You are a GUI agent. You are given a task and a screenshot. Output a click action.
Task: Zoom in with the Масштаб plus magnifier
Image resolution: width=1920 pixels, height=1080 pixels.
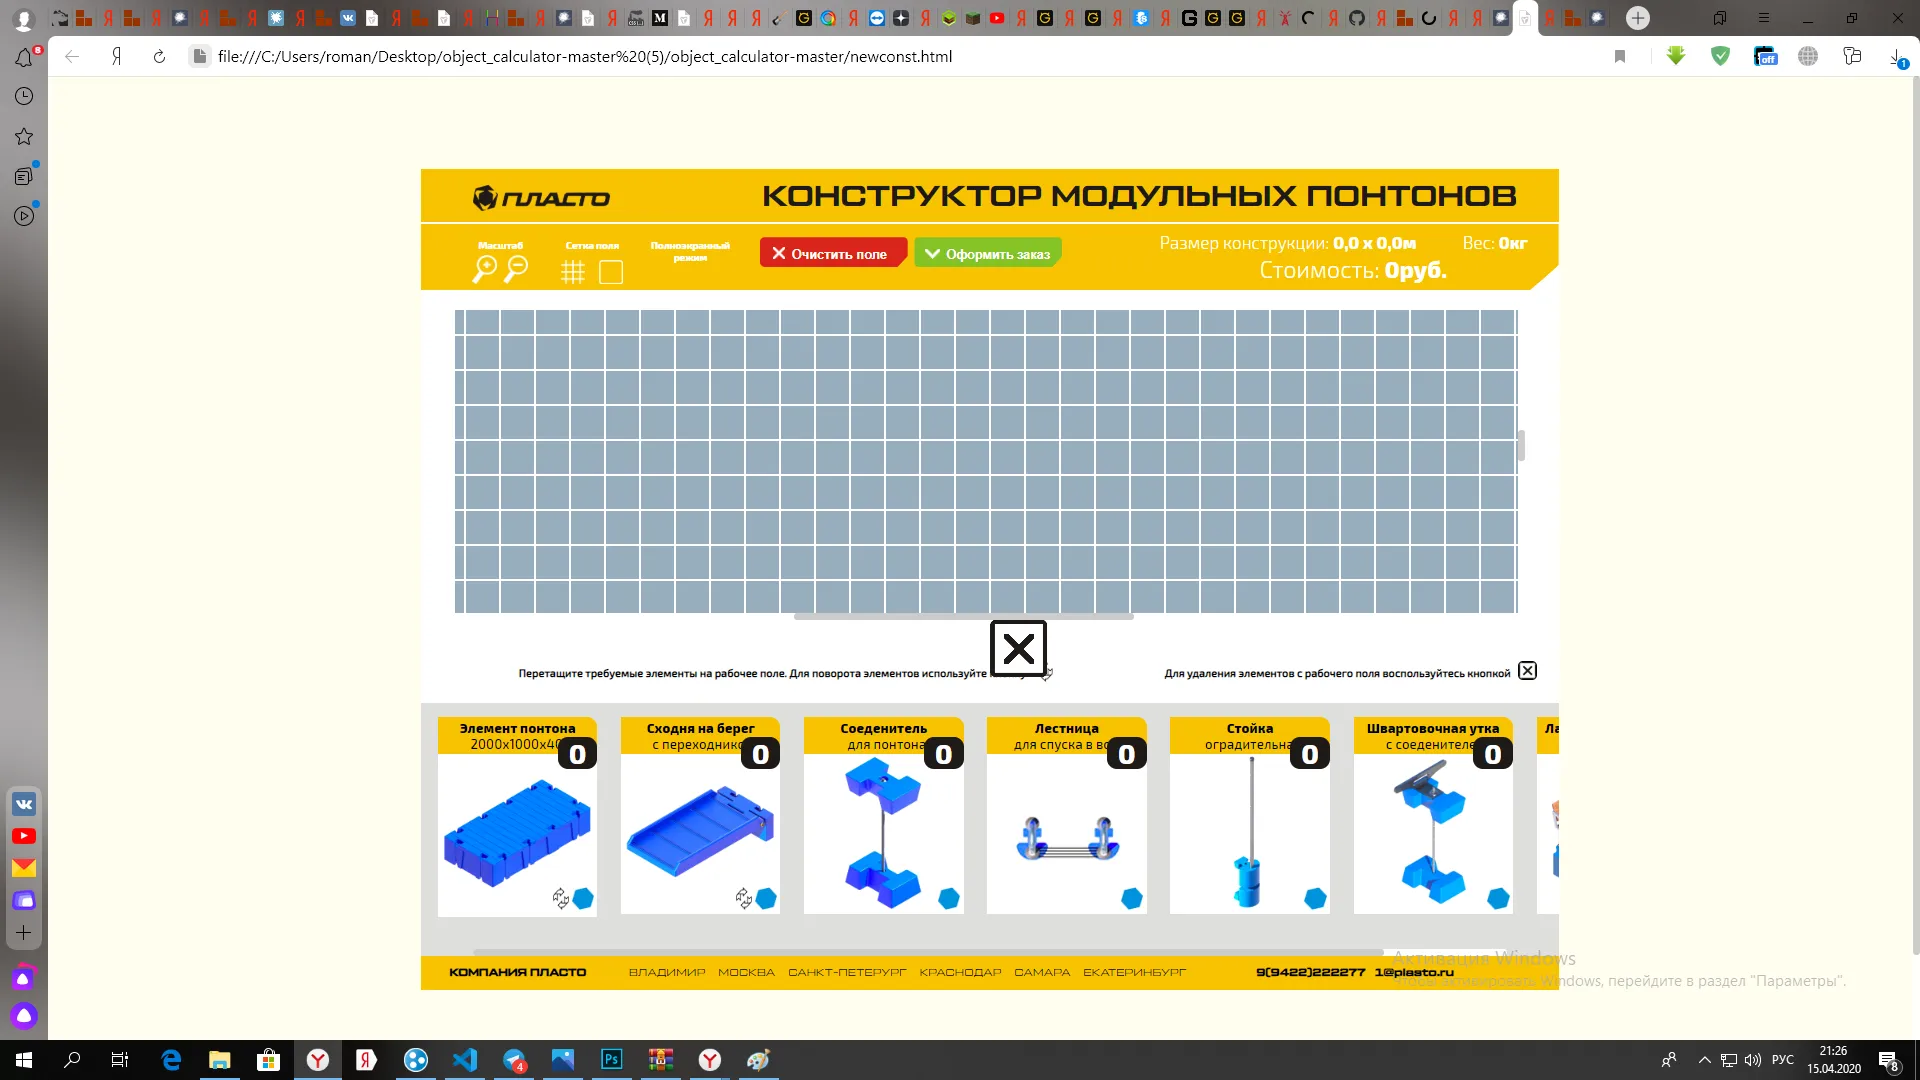pyautogui.click(x=485, y=269)
